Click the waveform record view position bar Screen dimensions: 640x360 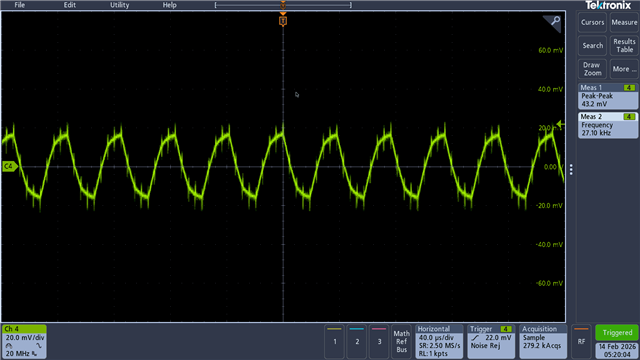(x=283, y=5)
